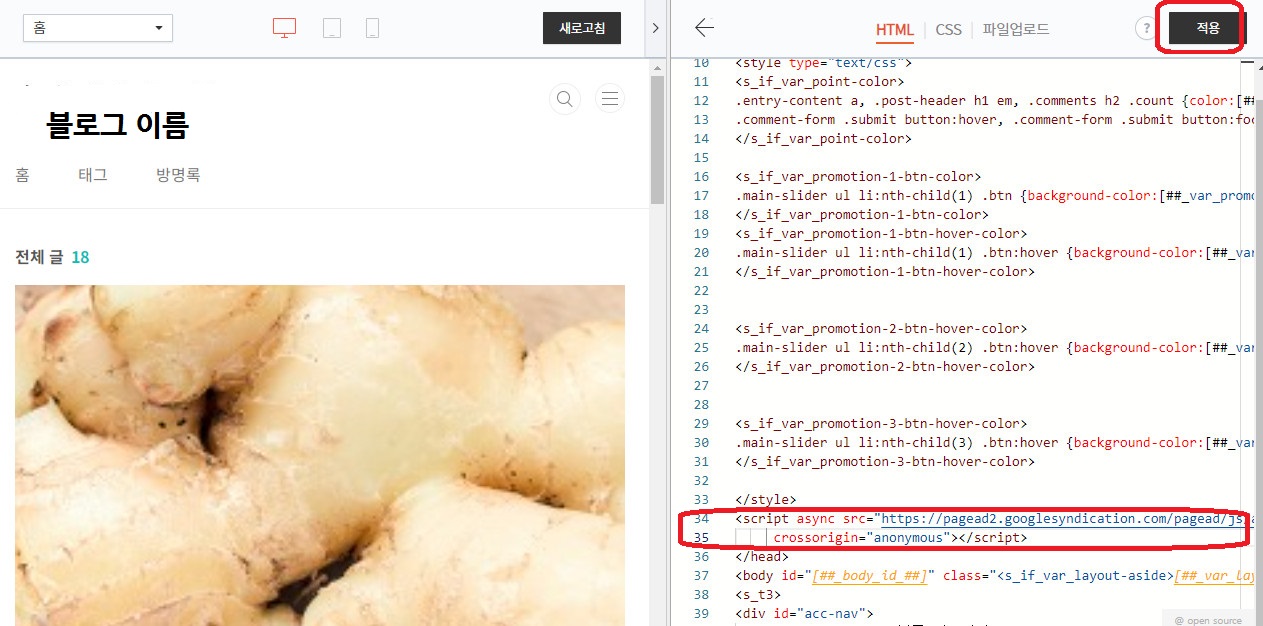The width and height of the screenshot is (1263, 626).
Task: Open blog search magnifier icon
Action: [565, 98]
